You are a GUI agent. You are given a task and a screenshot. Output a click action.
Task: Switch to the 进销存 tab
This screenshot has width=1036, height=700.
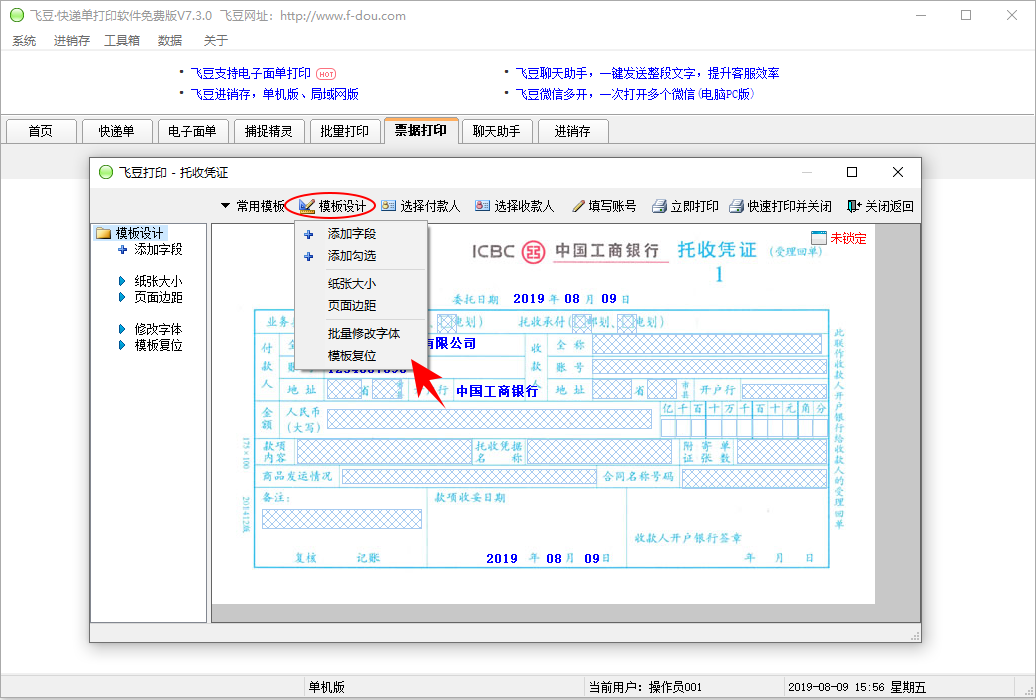point(573,131)
